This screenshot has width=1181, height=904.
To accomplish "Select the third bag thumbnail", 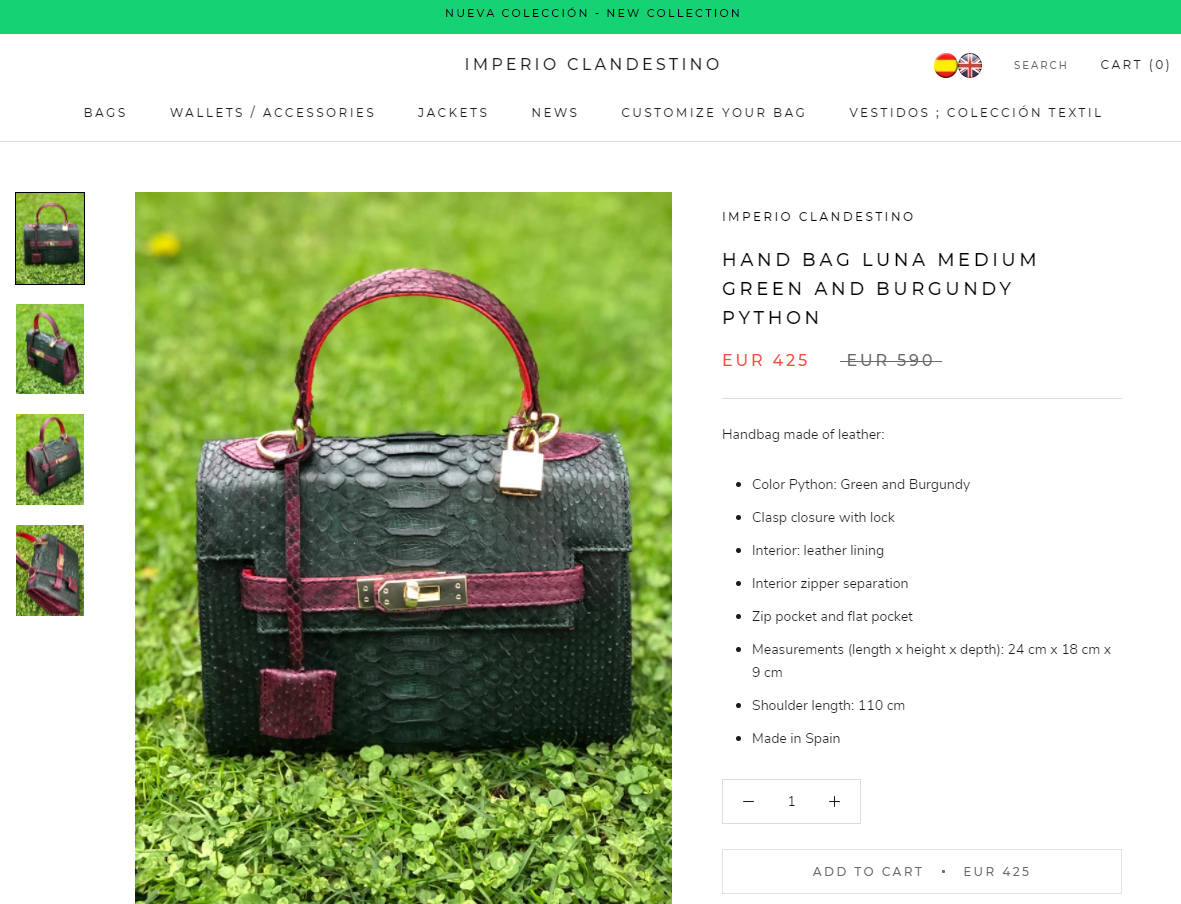I will pyautogui.click(x=50, y=460).
